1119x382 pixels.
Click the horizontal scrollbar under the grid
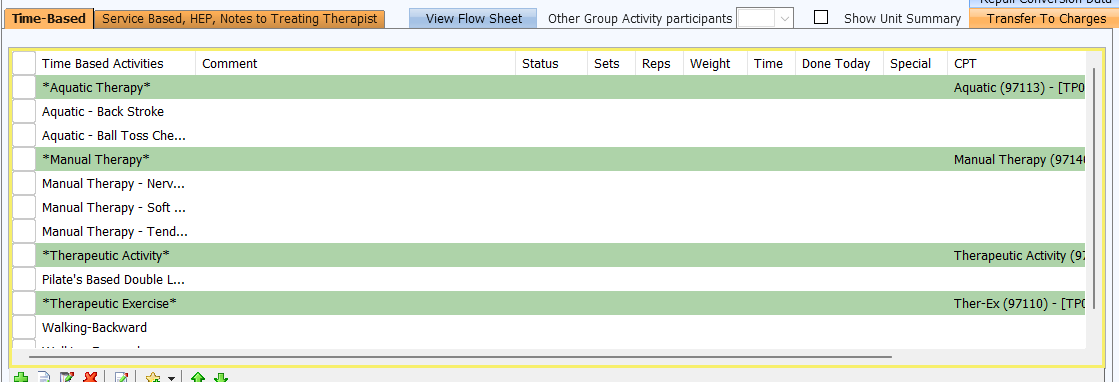click(460, 356)
